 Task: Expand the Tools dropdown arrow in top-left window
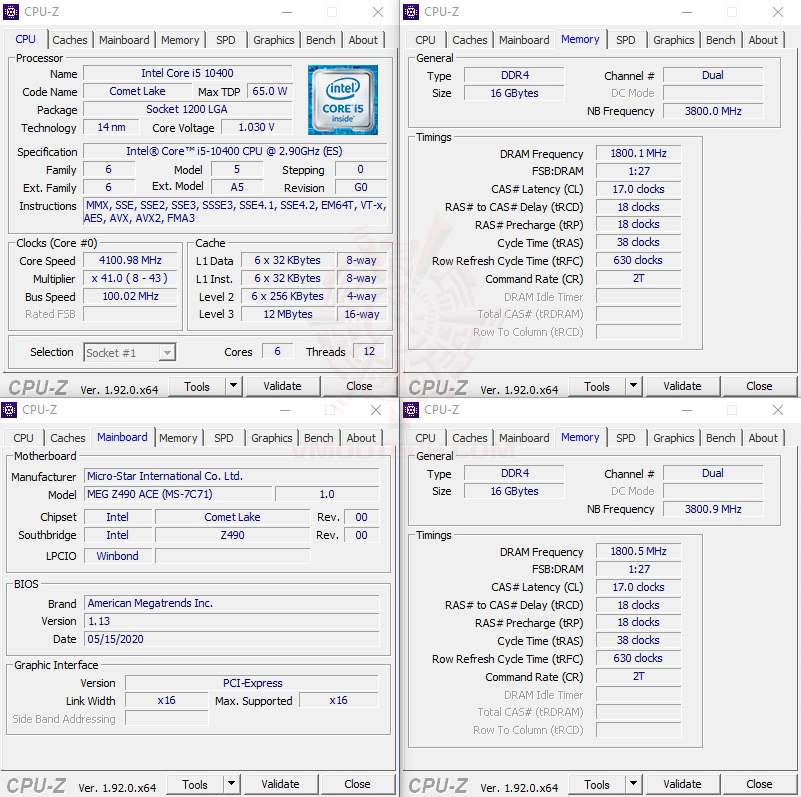[233, 386]
